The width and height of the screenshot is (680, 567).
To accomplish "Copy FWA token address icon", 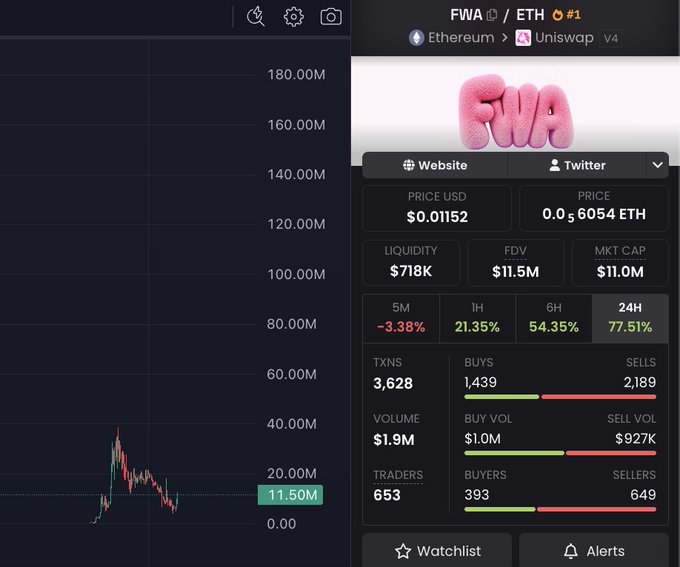I will [x=492, y=15].
